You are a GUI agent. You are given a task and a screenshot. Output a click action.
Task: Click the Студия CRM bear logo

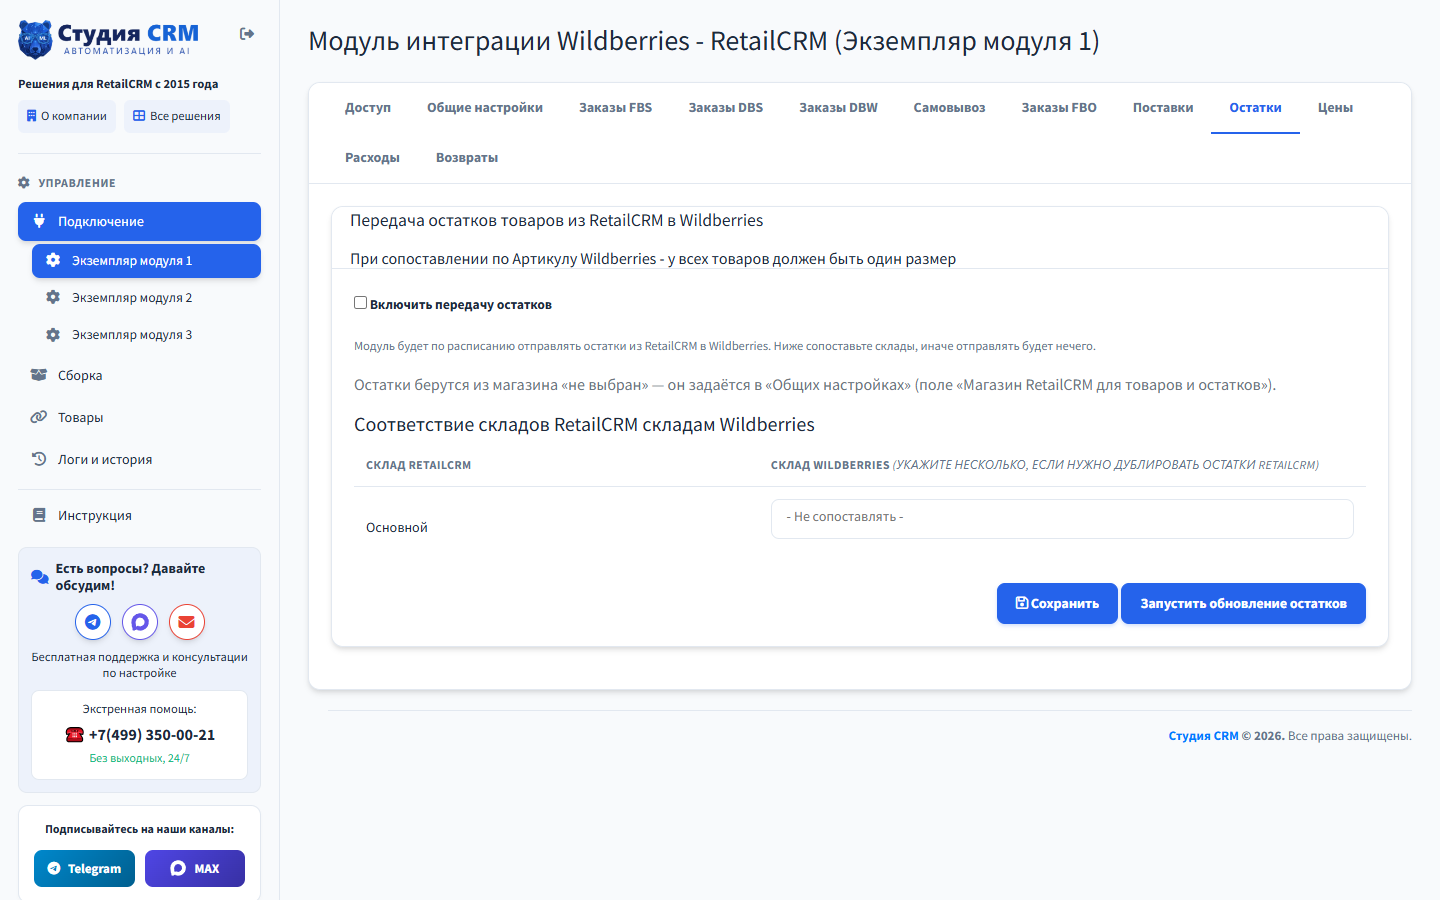point(35,40)
